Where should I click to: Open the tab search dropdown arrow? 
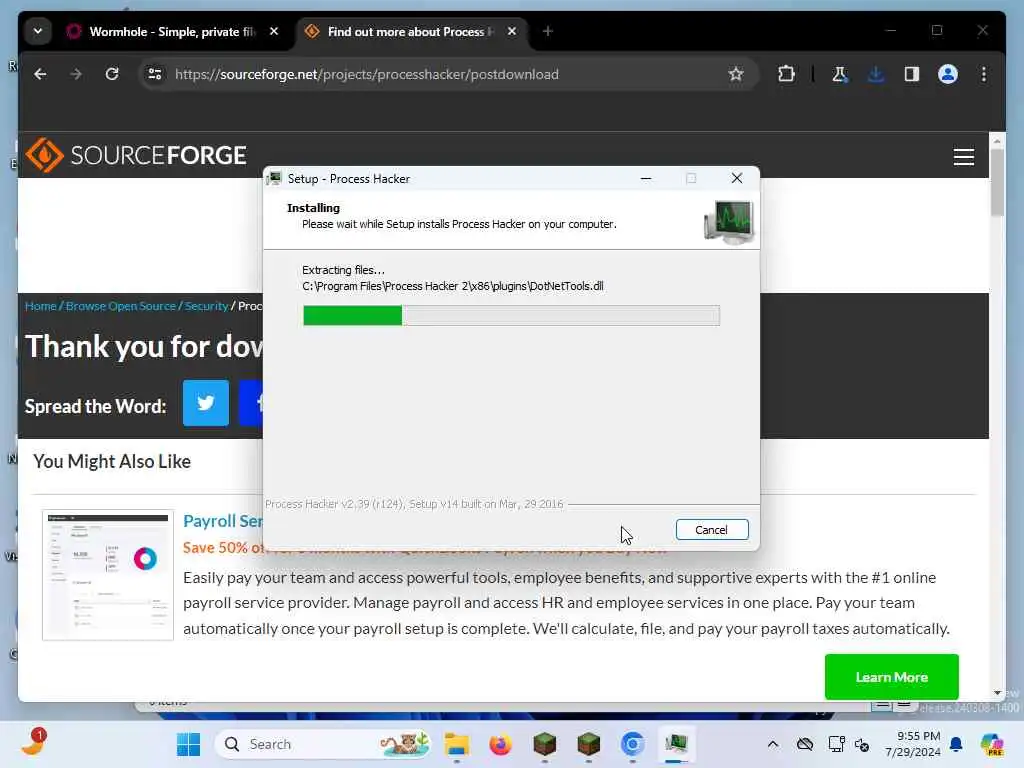38,31
